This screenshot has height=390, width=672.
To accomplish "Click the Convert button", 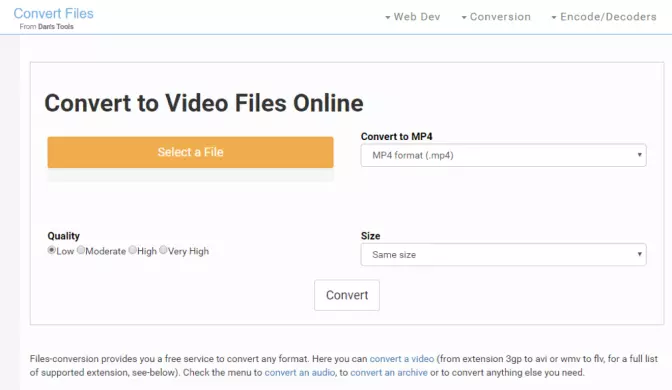I will tap(347, 295).
